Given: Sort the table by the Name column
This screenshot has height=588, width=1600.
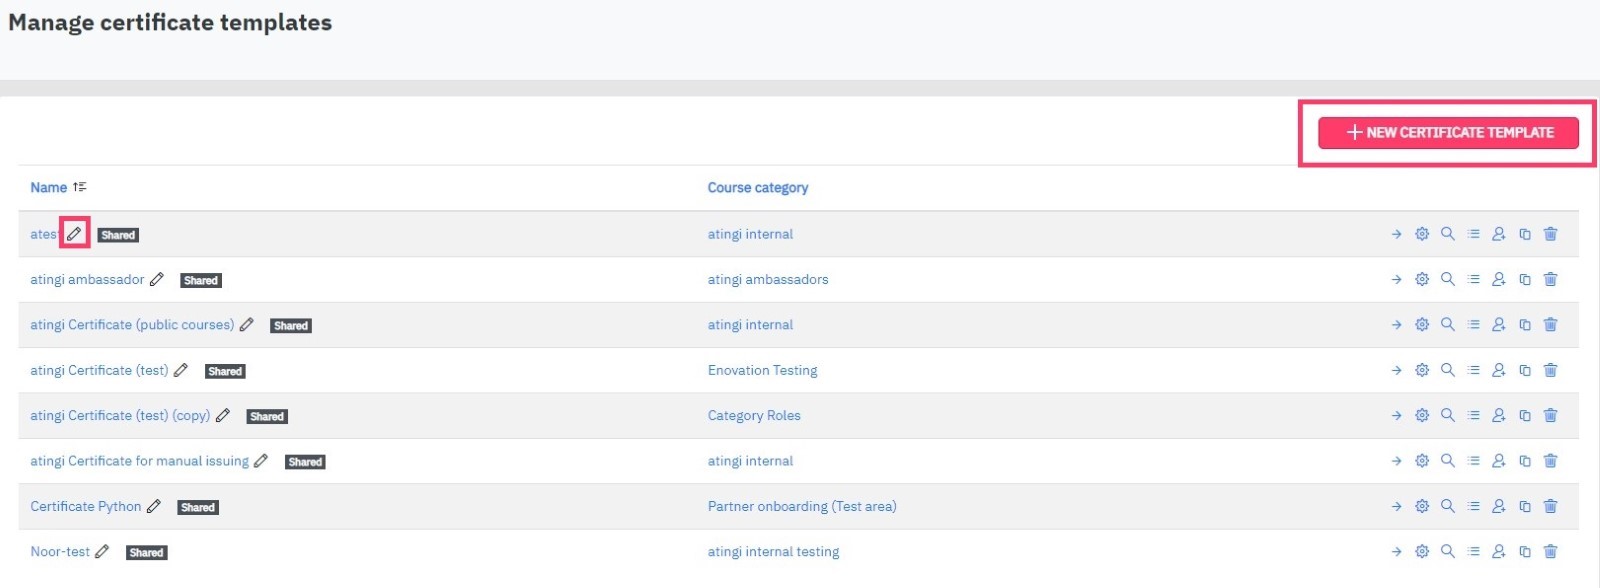Looking at the screenshot, I should pos(49,187).
